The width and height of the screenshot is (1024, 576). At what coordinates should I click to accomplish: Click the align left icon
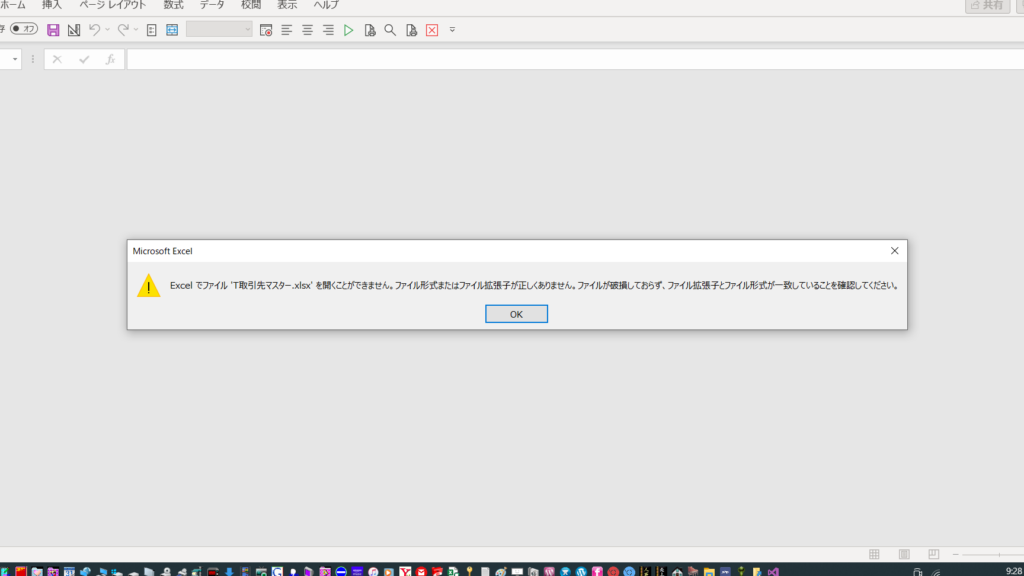point(286,30)
